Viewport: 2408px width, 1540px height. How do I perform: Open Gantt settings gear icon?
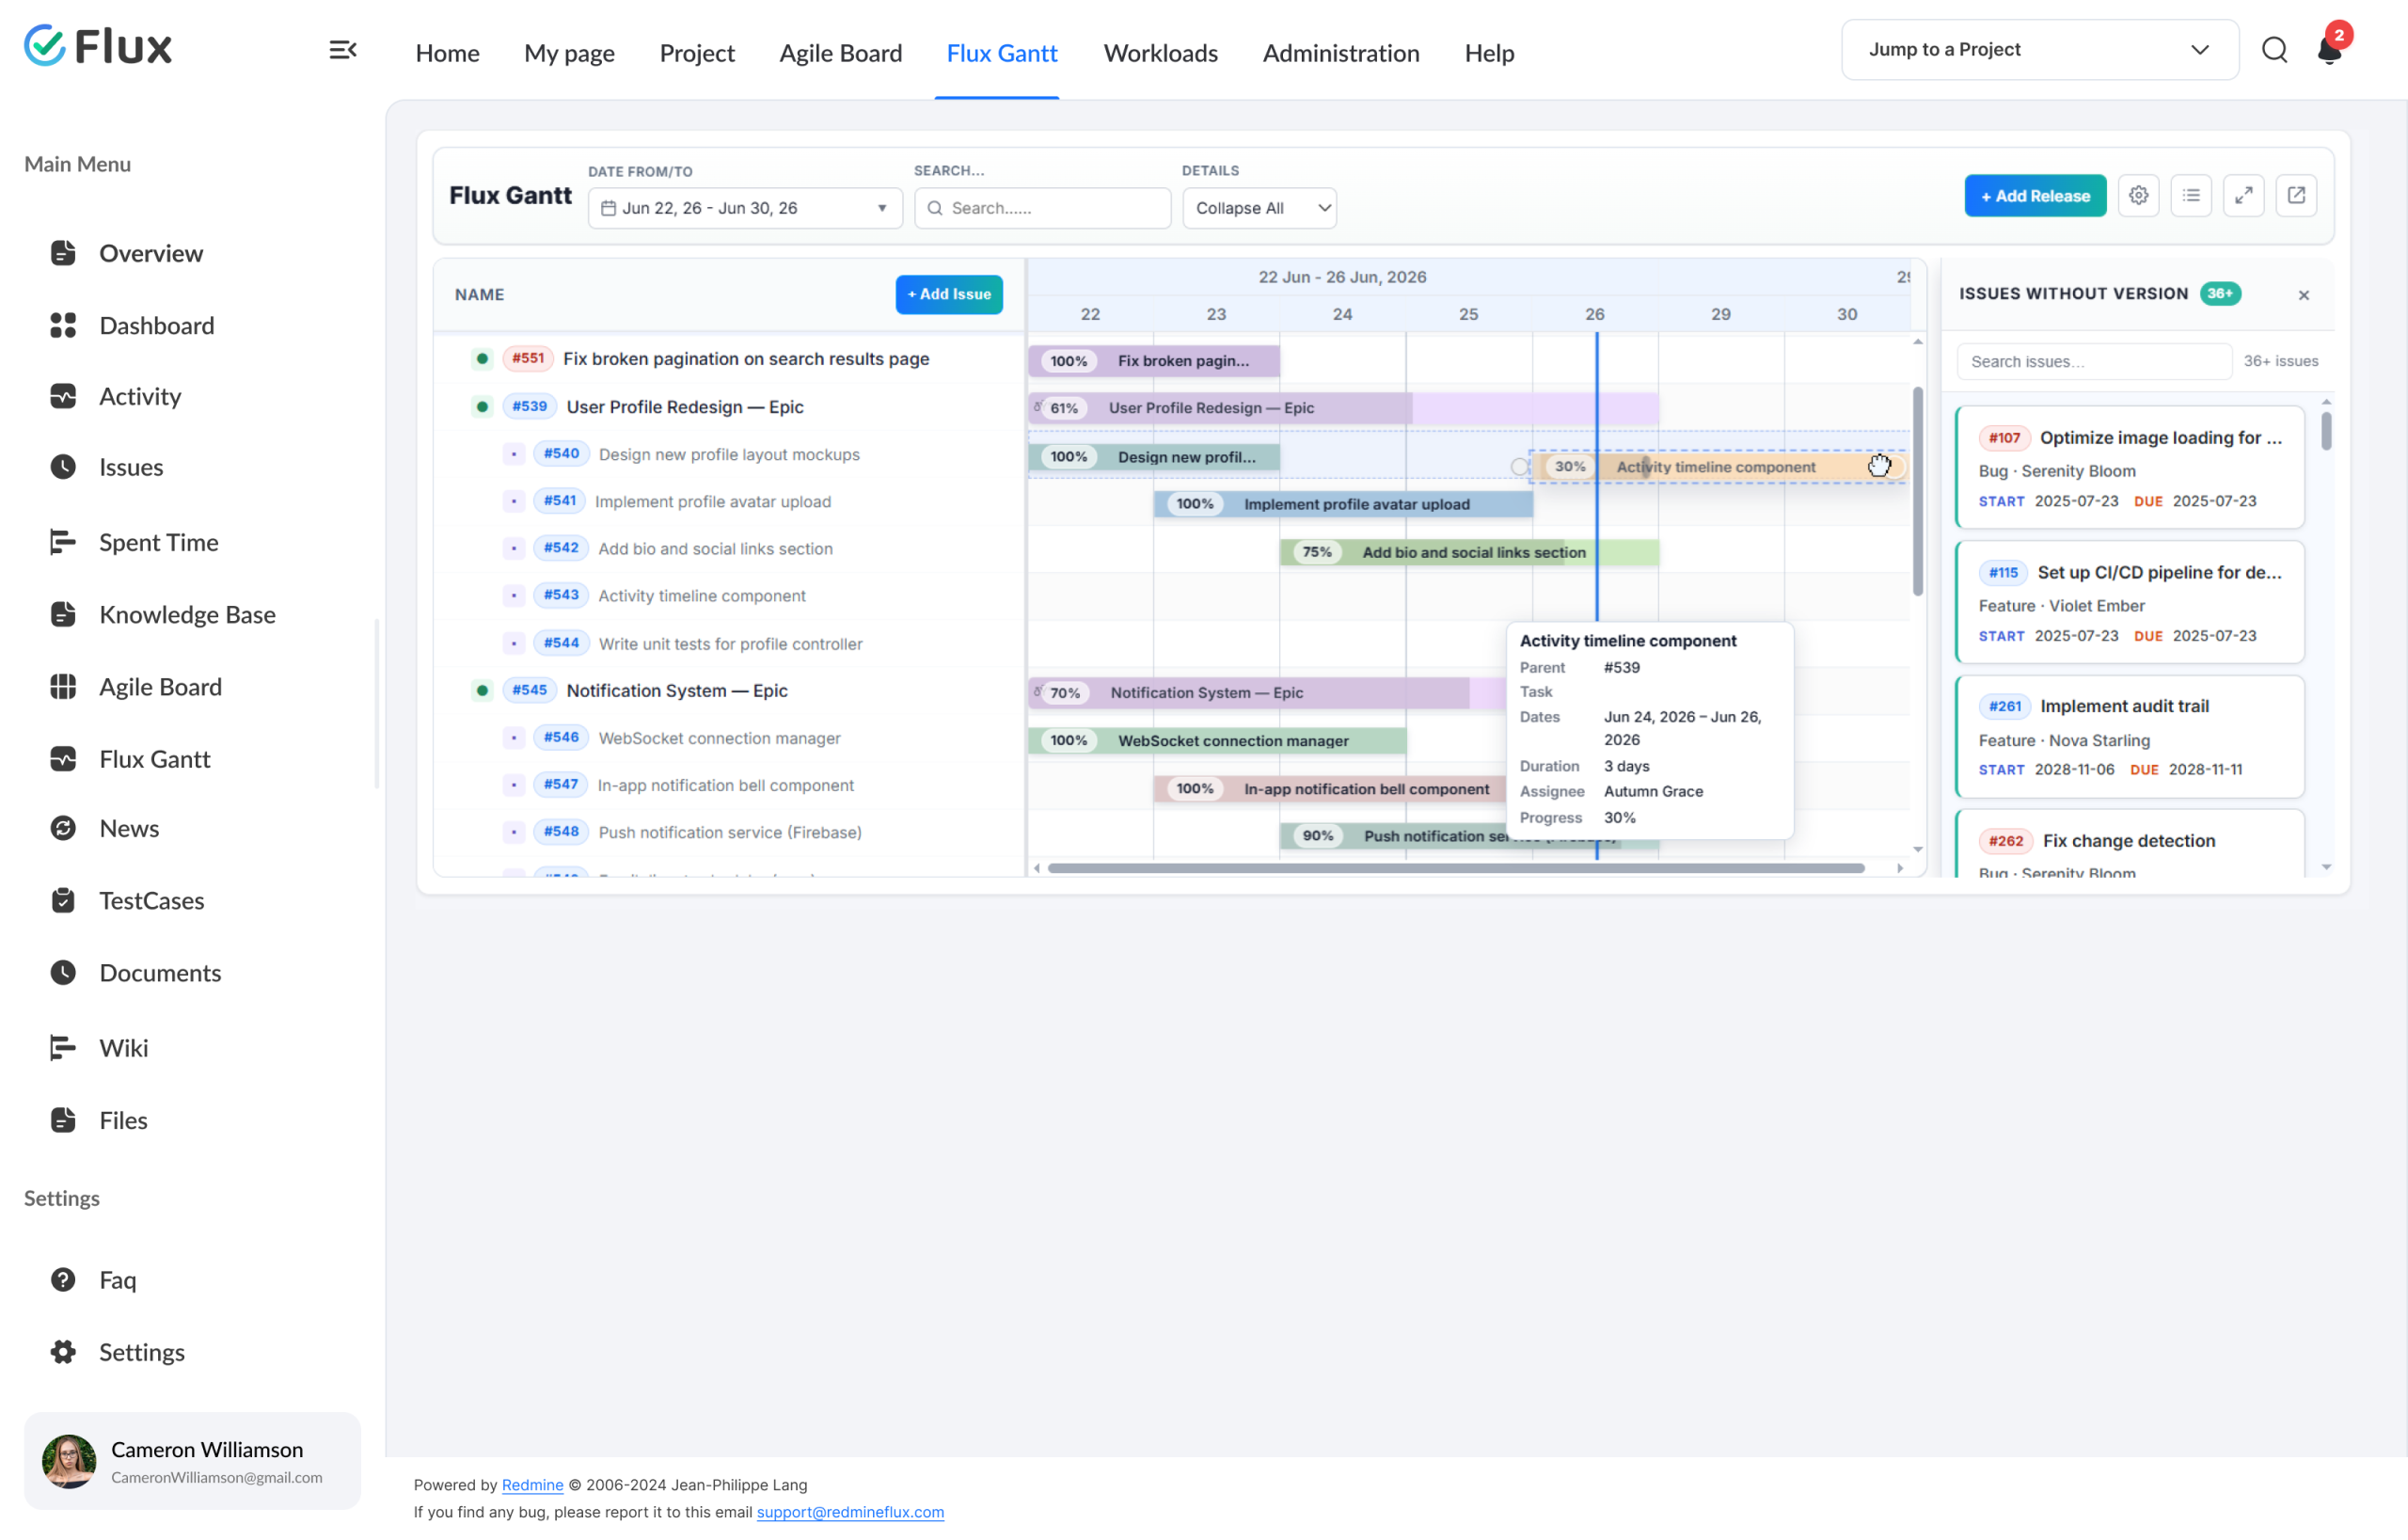[2138, 195]
